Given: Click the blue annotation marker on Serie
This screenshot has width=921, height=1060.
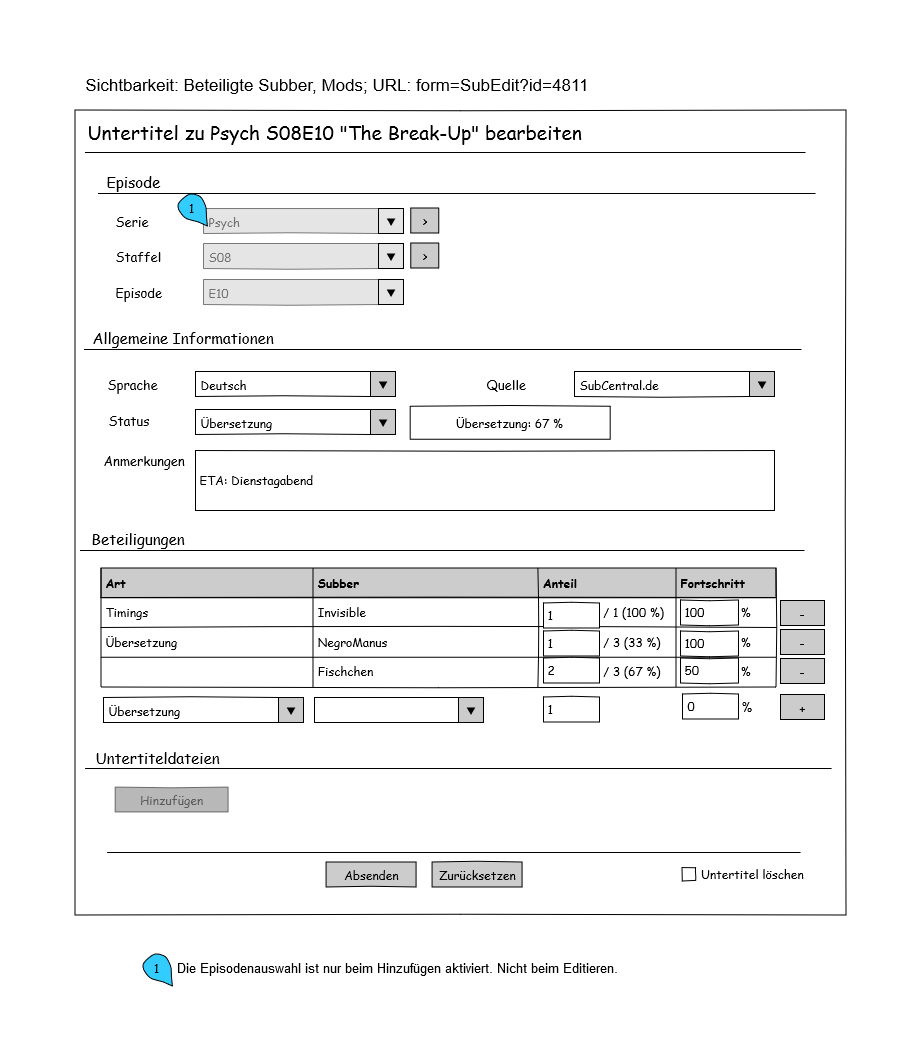Looking at the screenshot, I should (191, 208).
